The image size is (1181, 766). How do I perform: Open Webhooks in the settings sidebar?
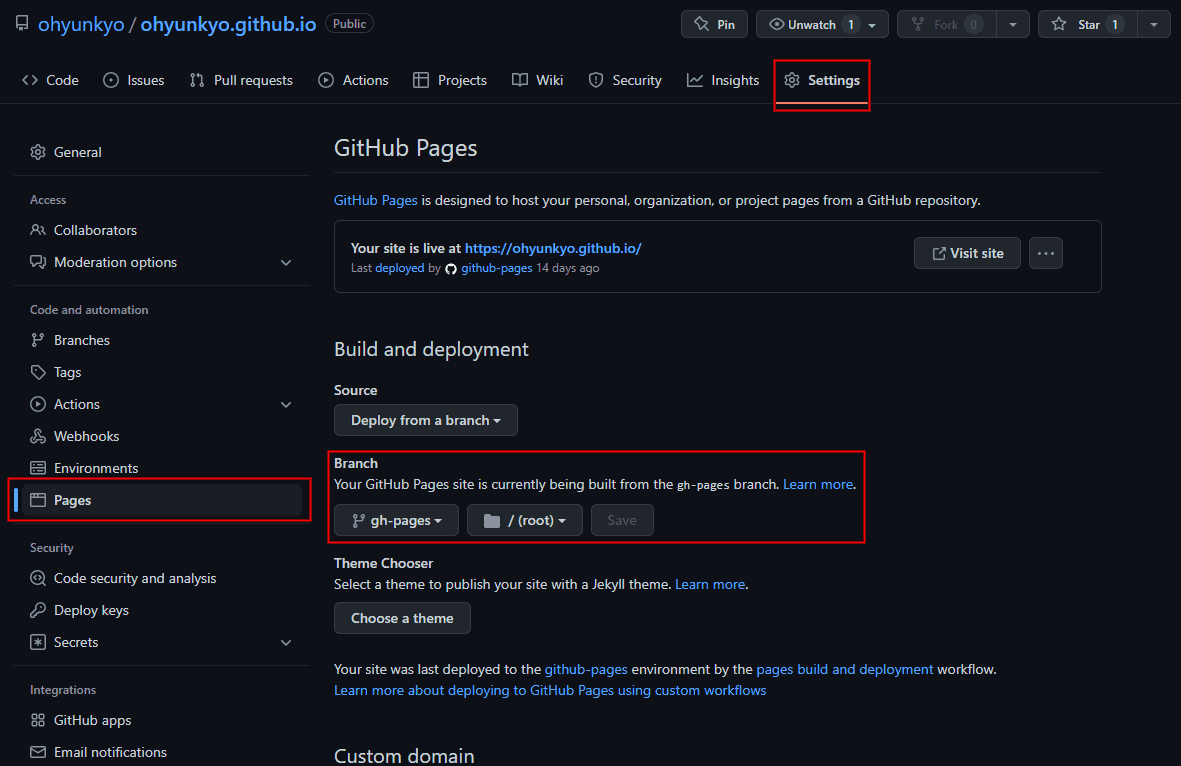click(x=162, y=436)
